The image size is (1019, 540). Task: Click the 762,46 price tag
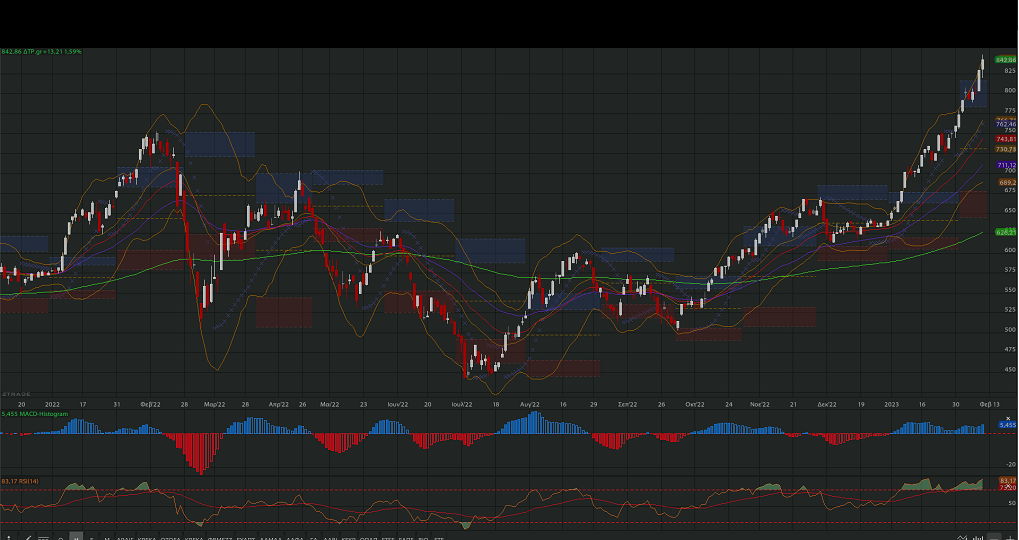(x=1006, y=124)
